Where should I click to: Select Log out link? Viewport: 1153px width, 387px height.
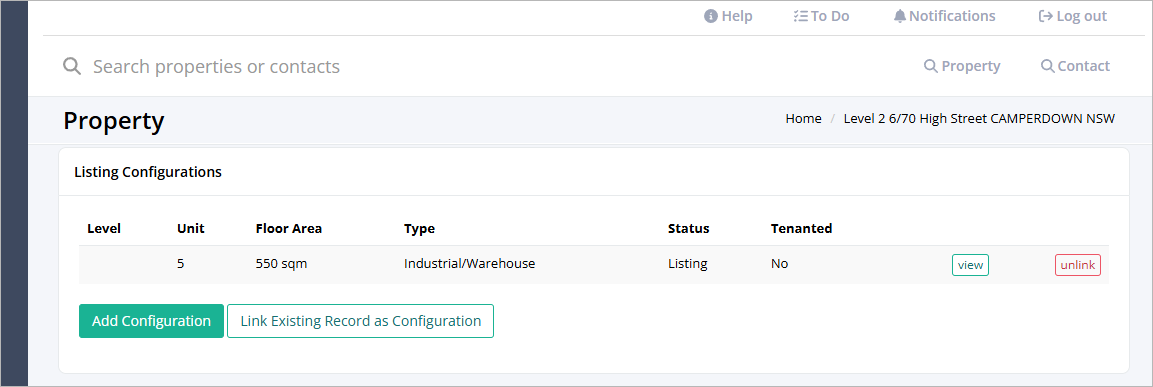click(x=1073, y=16)
